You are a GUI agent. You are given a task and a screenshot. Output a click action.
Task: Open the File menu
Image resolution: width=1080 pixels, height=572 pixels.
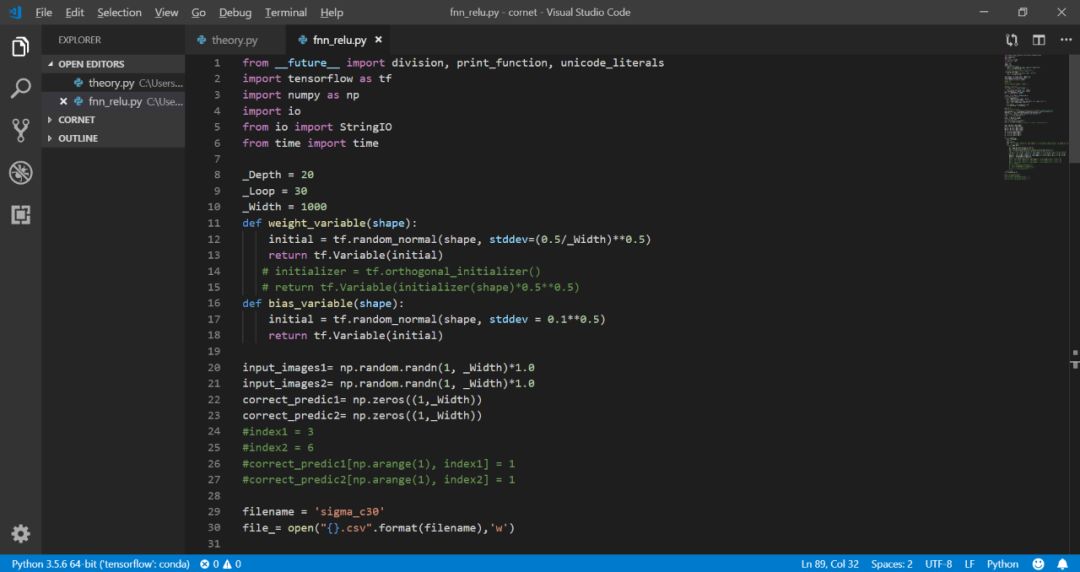pyautogui.click(x=43, y=12)
